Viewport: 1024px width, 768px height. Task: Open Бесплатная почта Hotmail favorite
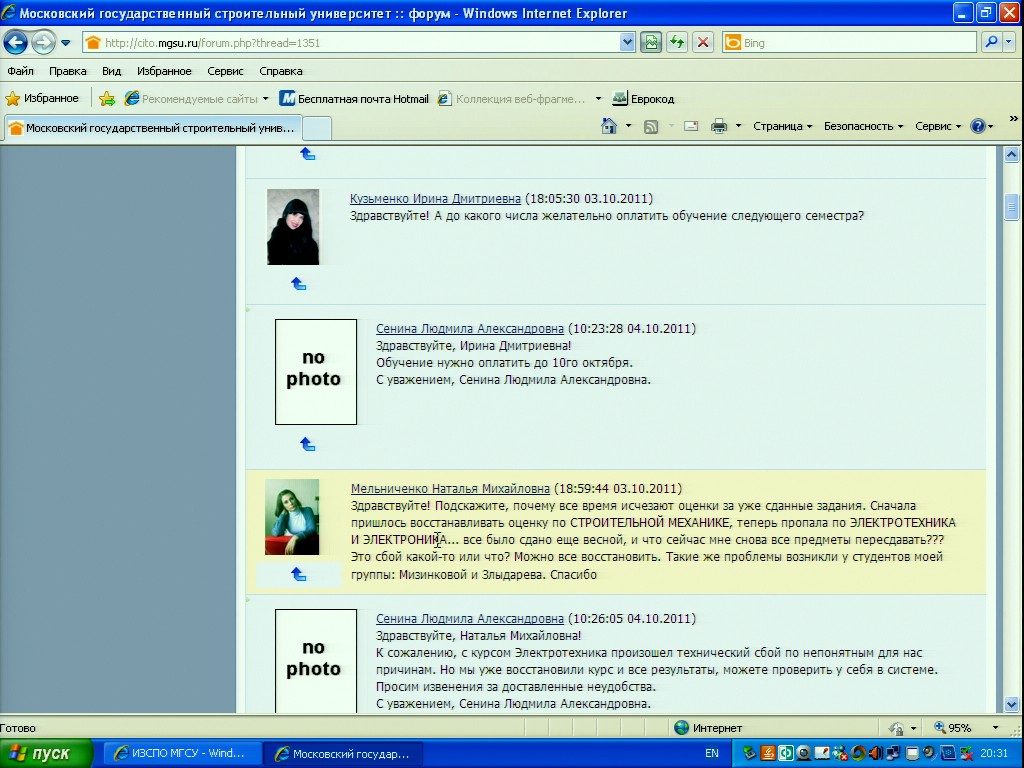[x=354, y=99]
